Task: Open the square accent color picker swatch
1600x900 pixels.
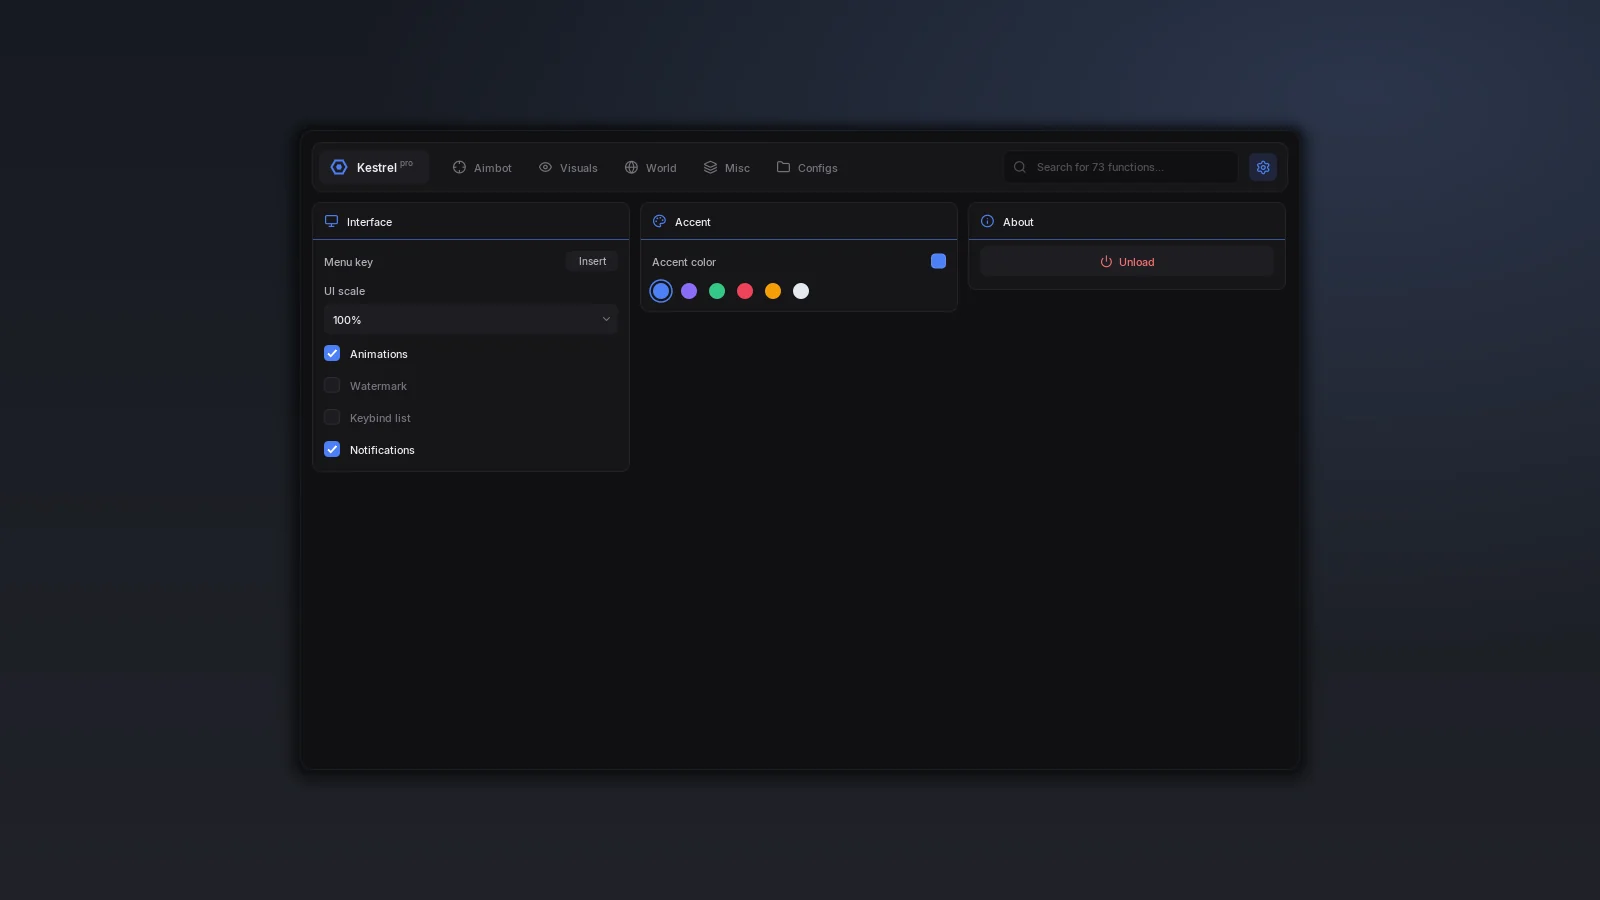Action: coord(938,261)
